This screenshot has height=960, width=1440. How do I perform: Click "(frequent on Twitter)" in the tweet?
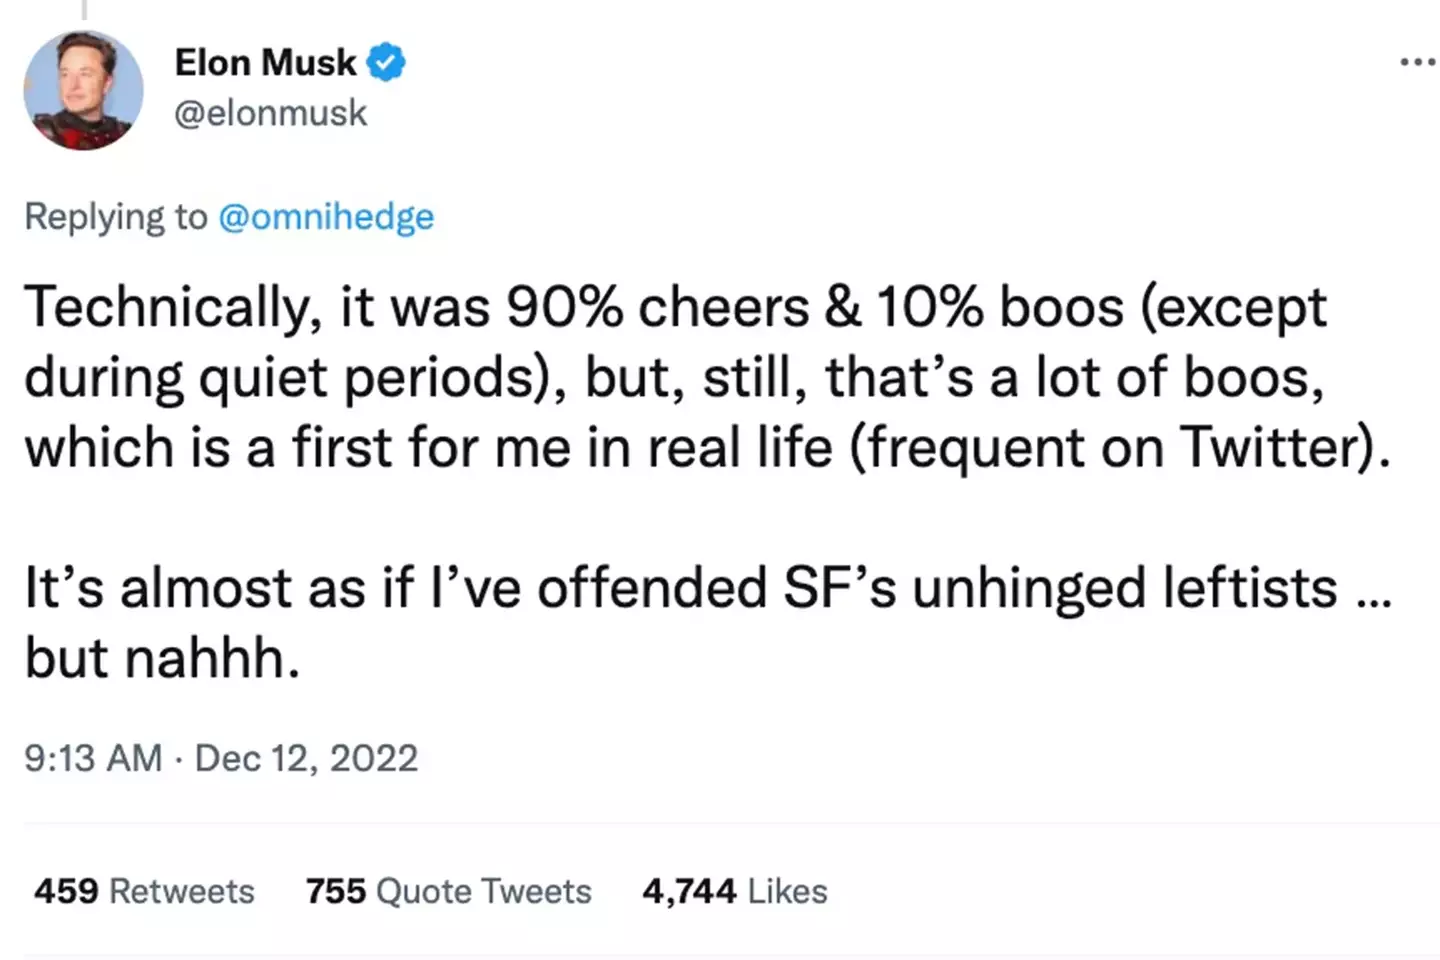tap(1120, 447)
